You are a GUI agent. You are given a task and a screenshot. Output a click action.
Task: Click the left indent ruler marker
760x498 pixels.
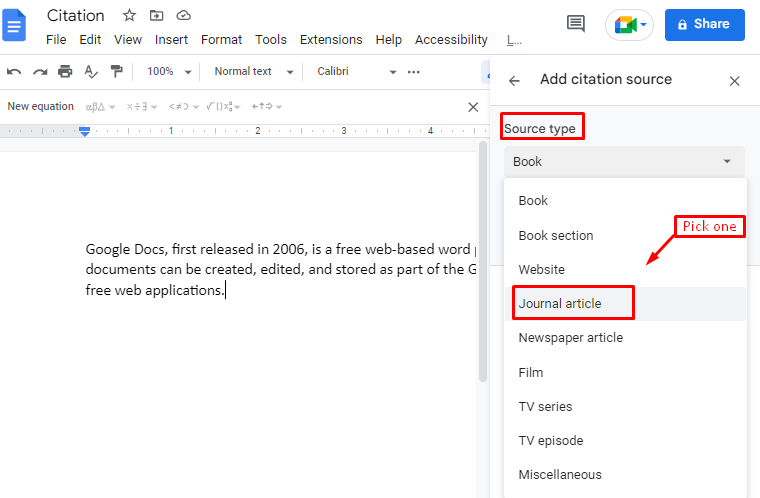84,133
